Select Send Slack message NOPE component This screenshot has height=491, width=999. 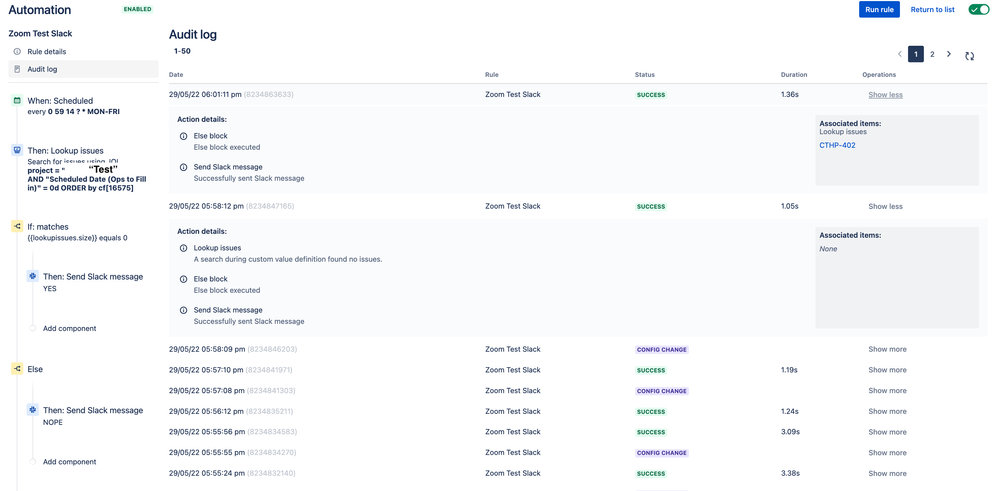click(92, 410)
